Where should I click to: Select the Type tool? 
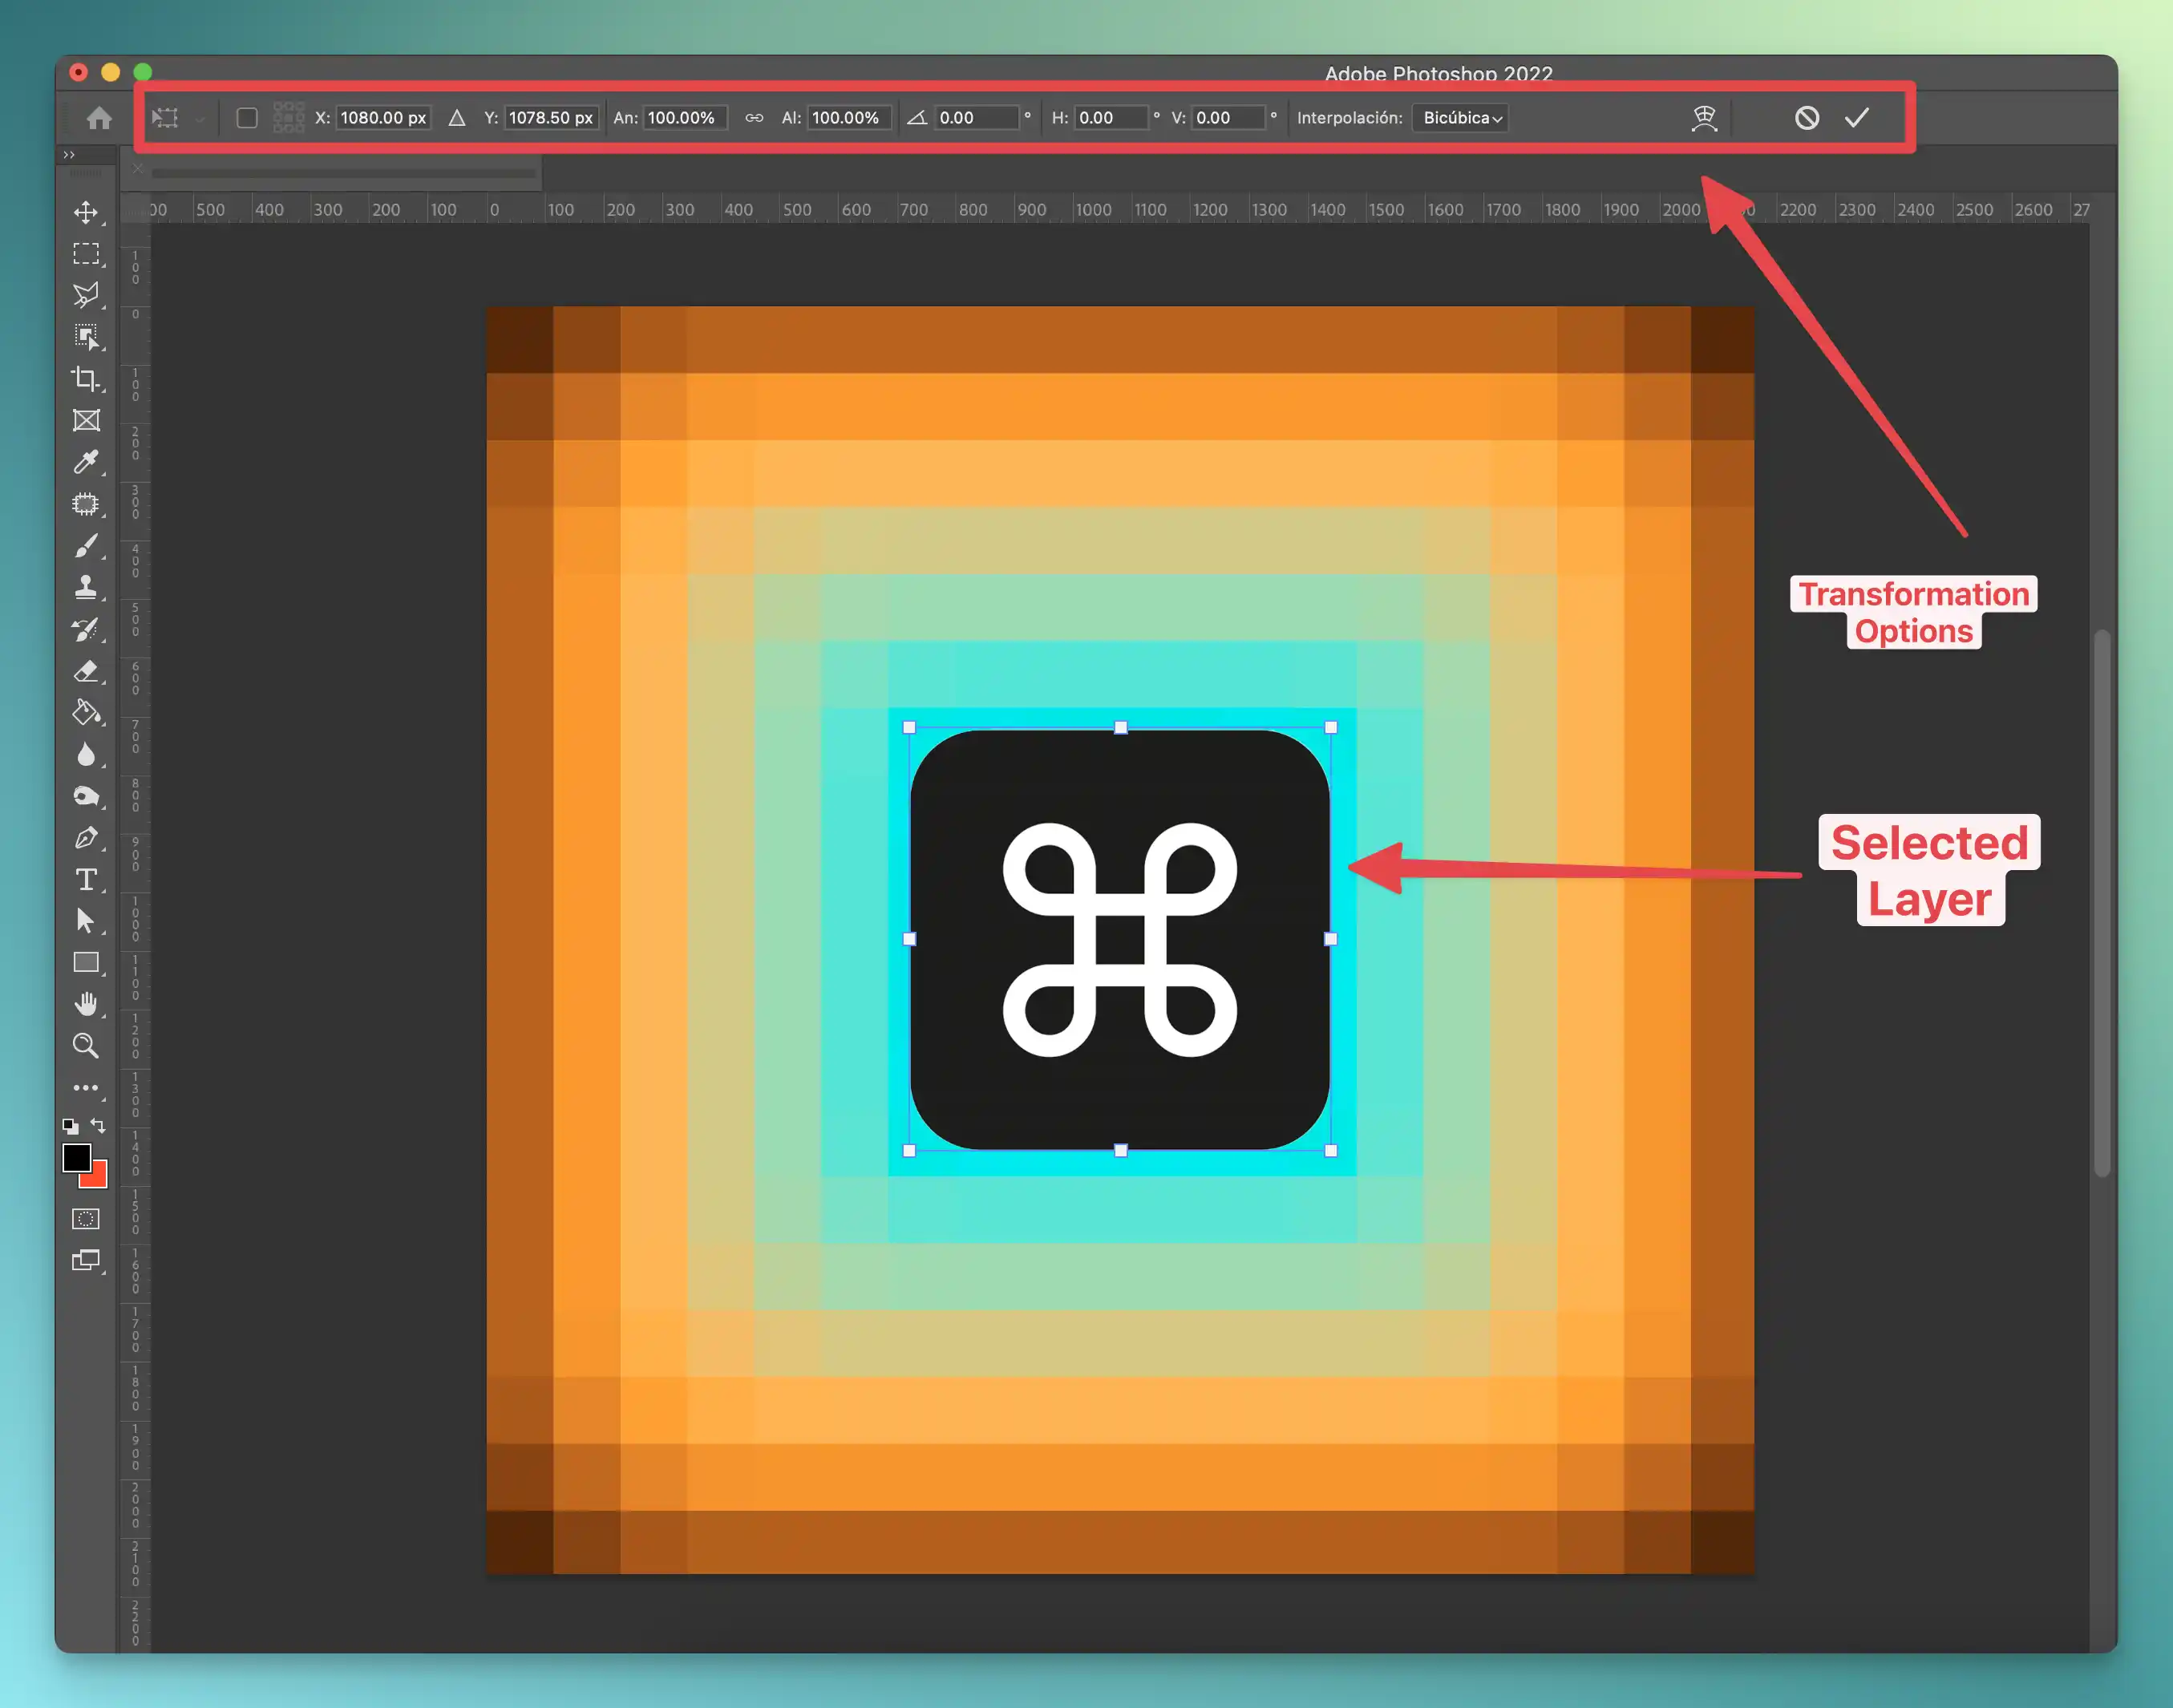pos(86,879)
